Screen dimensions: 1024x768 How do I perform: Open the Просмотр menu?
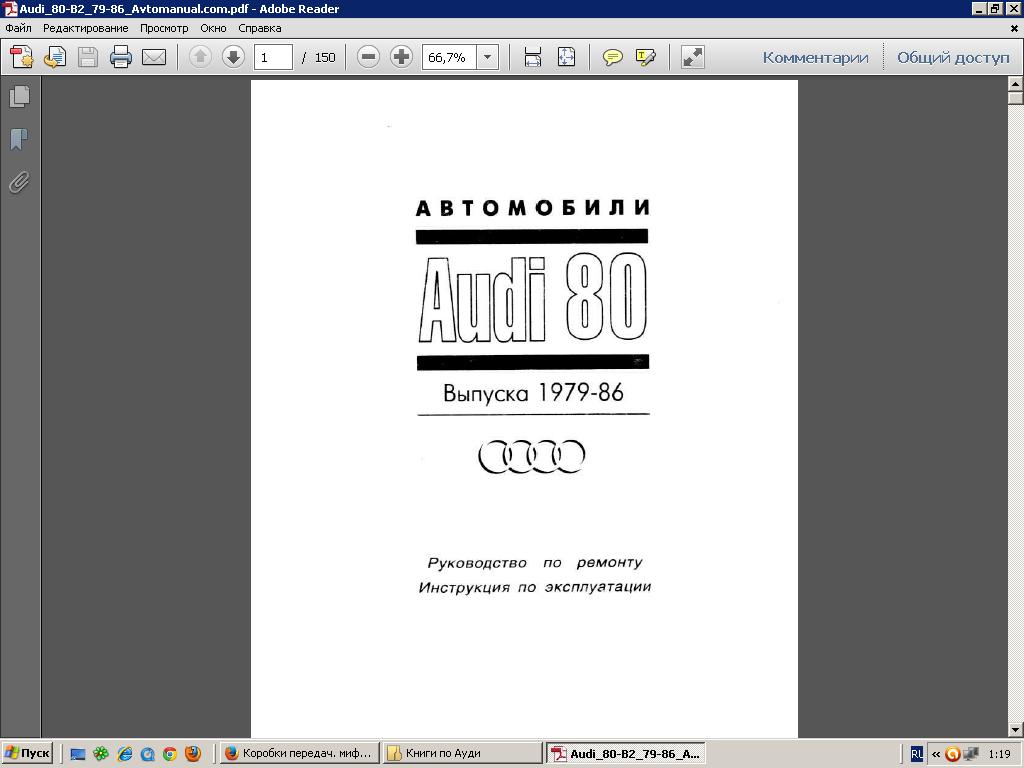(164, 28)
